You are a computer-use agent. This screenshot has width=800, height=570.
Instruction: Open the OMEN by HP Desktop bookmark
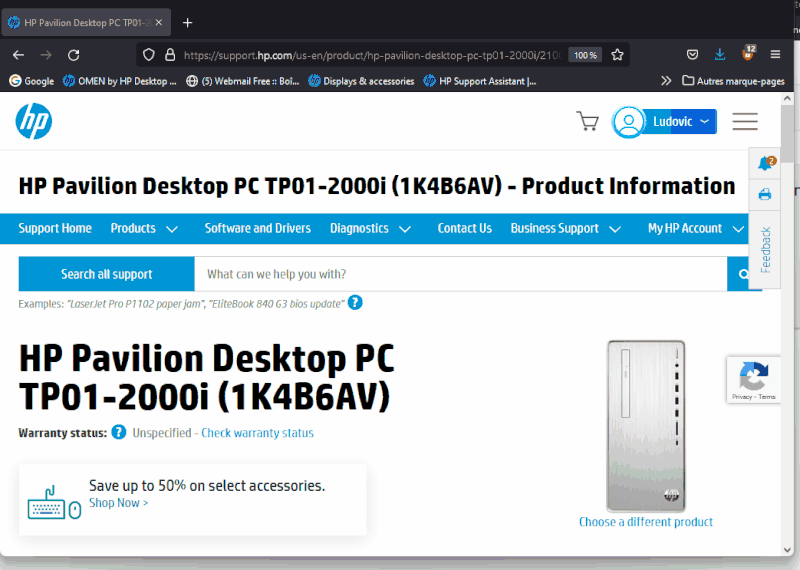[x=120, y=81]
